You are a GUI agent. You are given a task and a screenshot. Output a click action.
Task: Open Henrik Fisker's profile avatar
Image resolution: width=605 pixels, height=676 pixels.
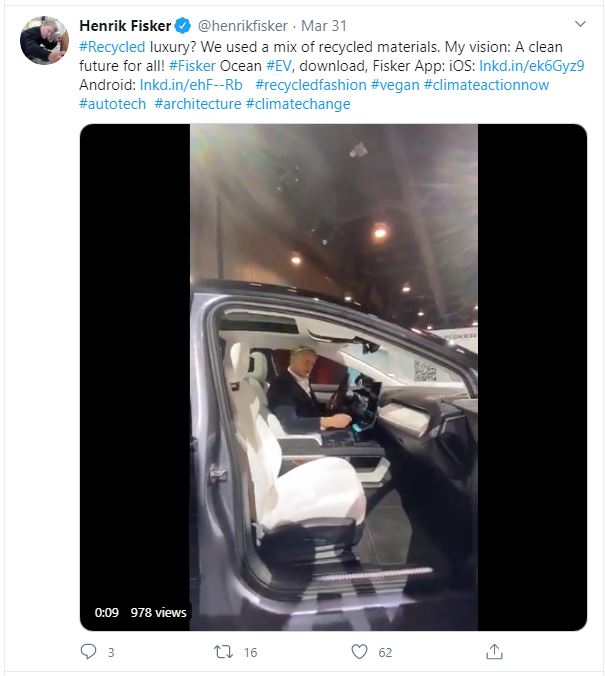tap(44, 40)
